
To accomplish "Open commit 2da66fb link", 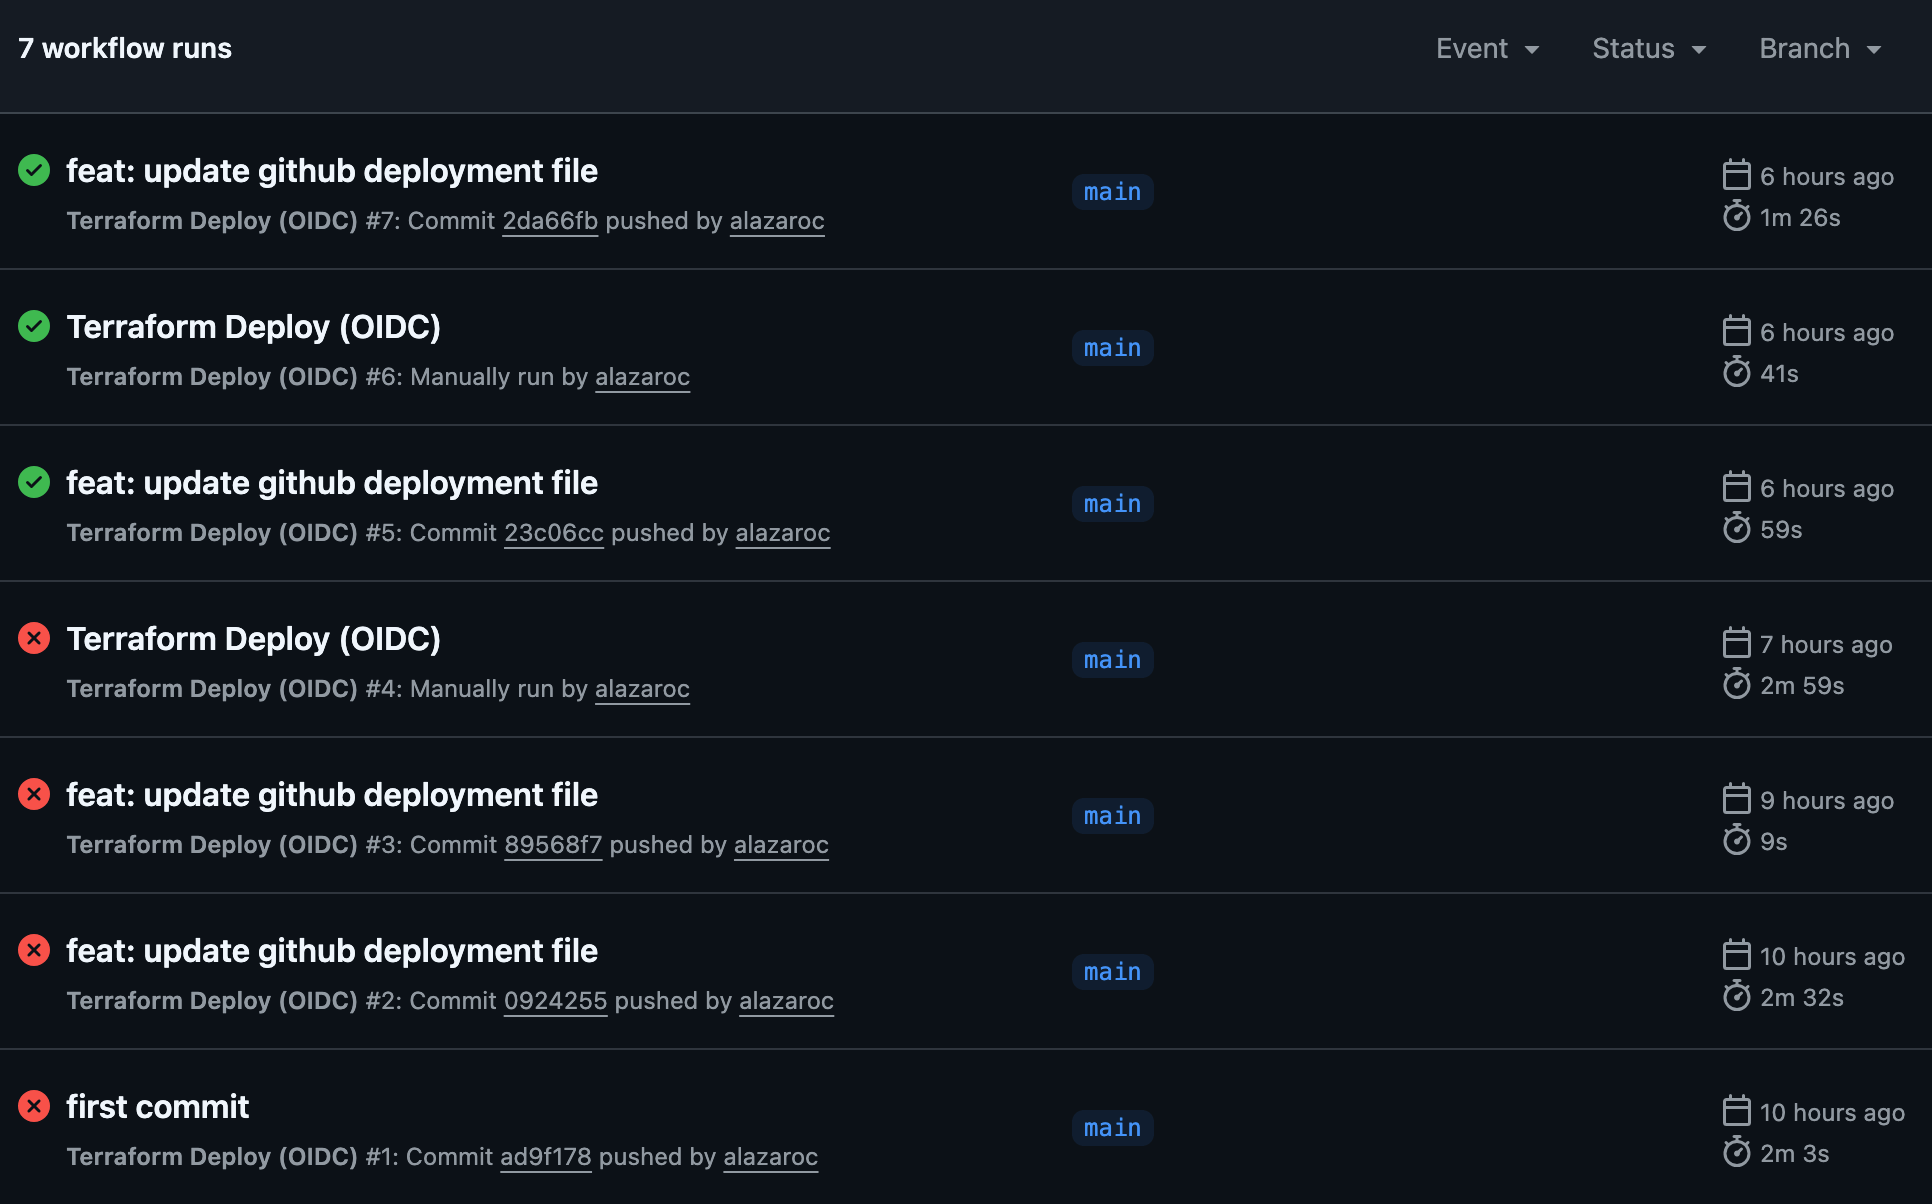I will [550, 221].
